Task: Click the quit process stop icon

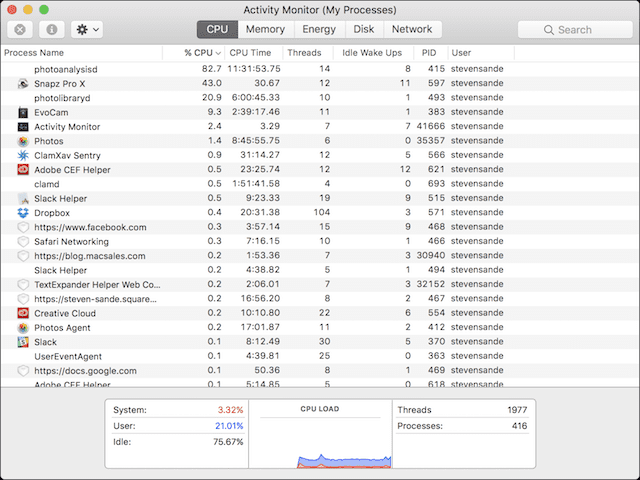Action: pyautogui.click(x=21, y=30)
